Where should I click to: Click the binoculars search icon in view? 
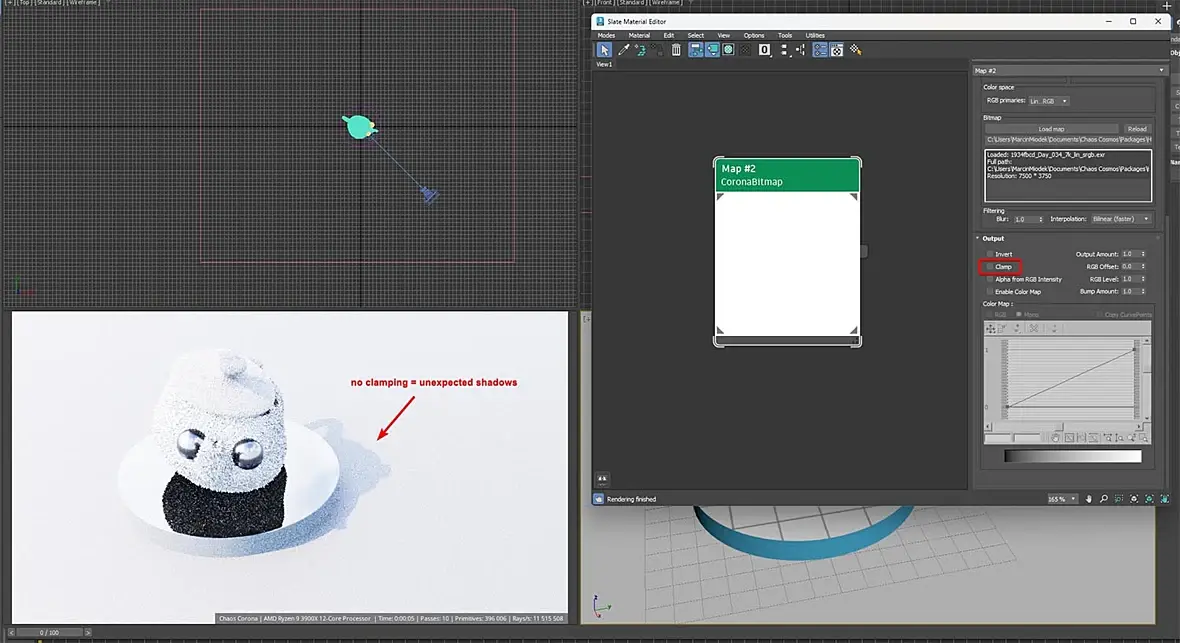tap(602, 479)
